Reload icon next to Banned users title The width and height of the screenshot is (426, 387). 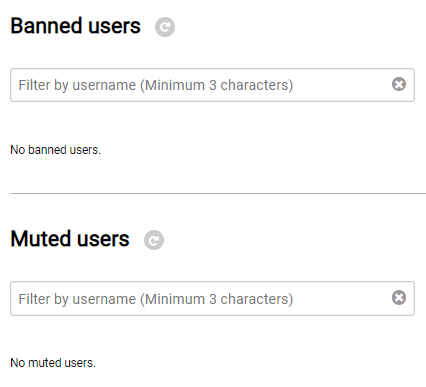tap(165, 27)
